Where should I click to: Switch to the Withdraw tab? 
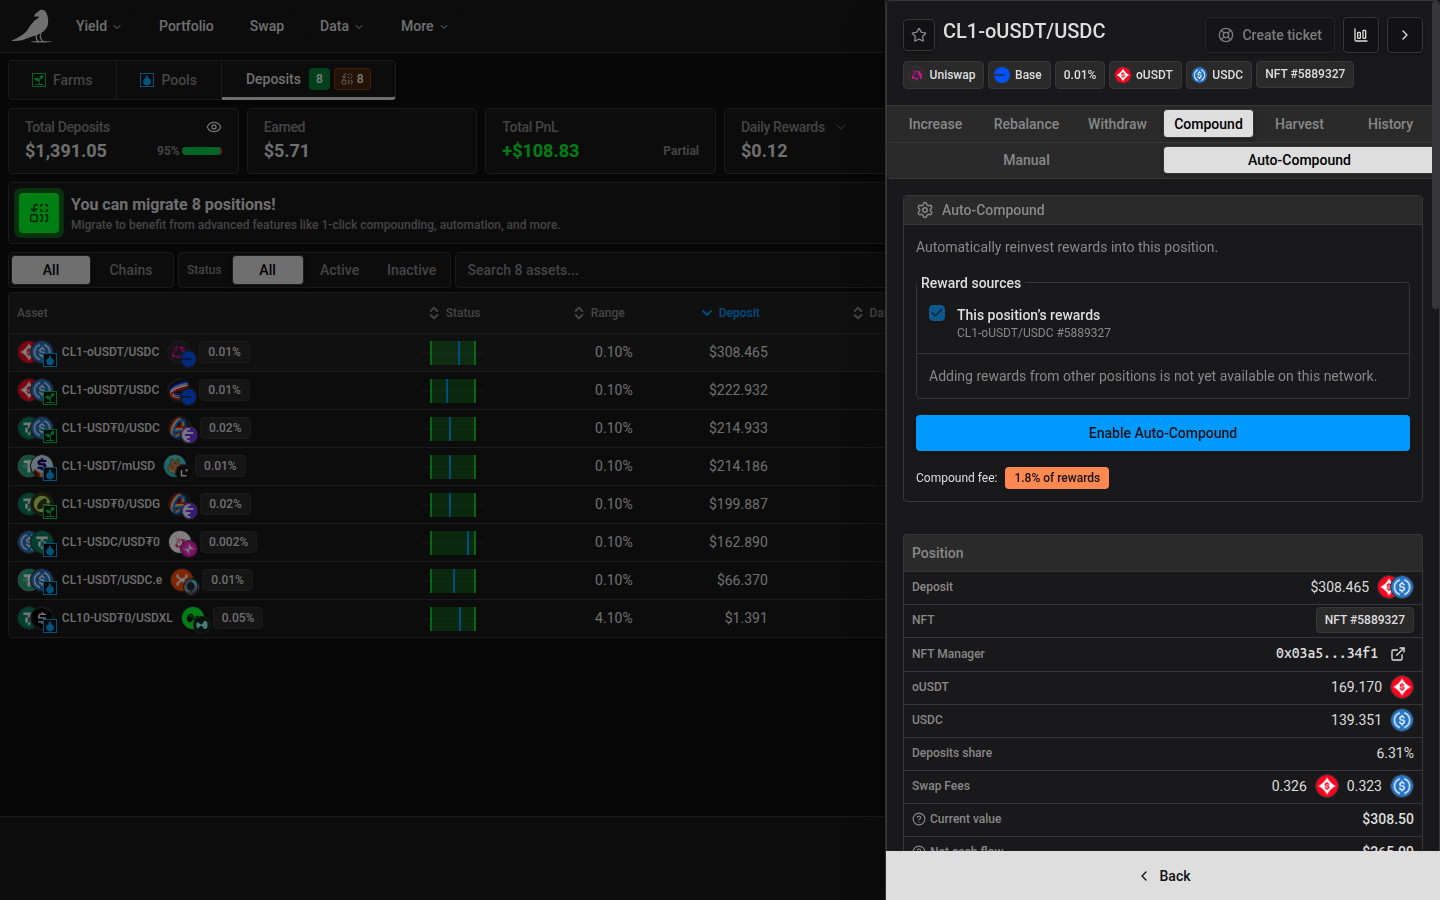click(1117, 124)
